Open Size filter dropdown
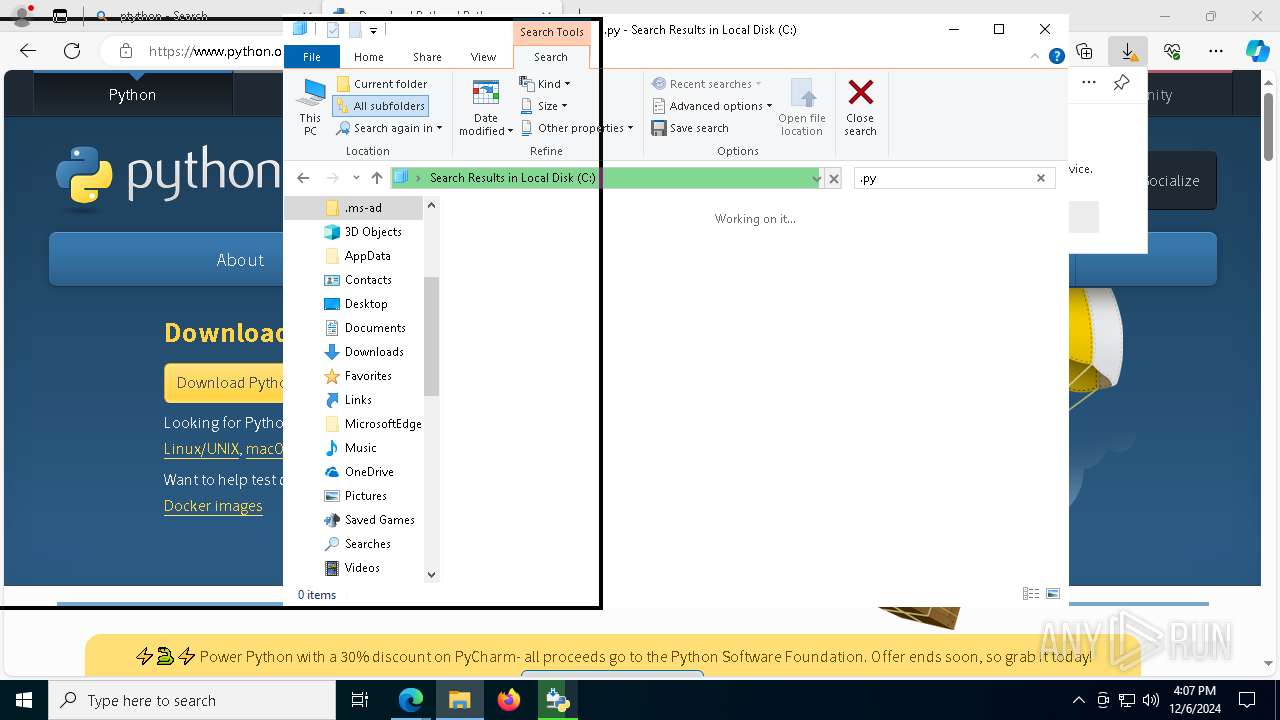This screenshot has width=1280, height=720. point(543,106)
